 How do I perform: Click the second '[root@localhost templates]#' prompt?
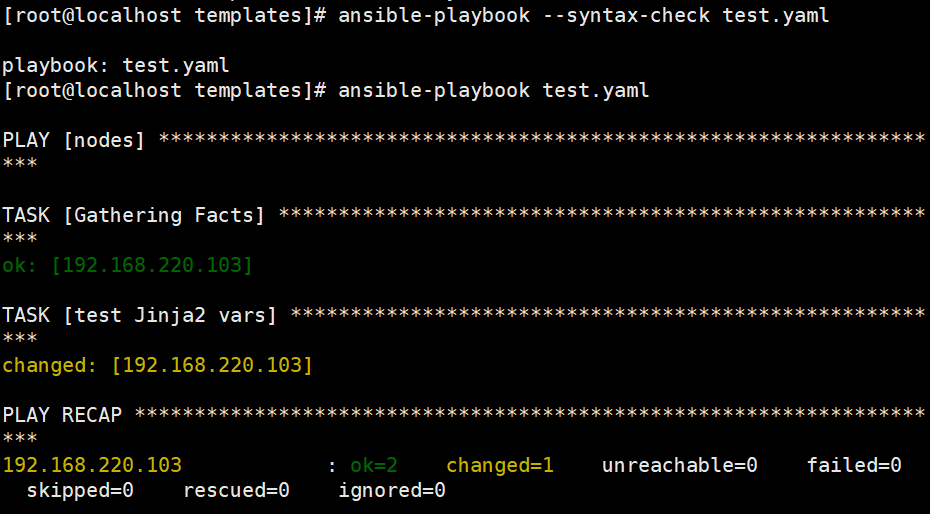click(x=164, y=90)
